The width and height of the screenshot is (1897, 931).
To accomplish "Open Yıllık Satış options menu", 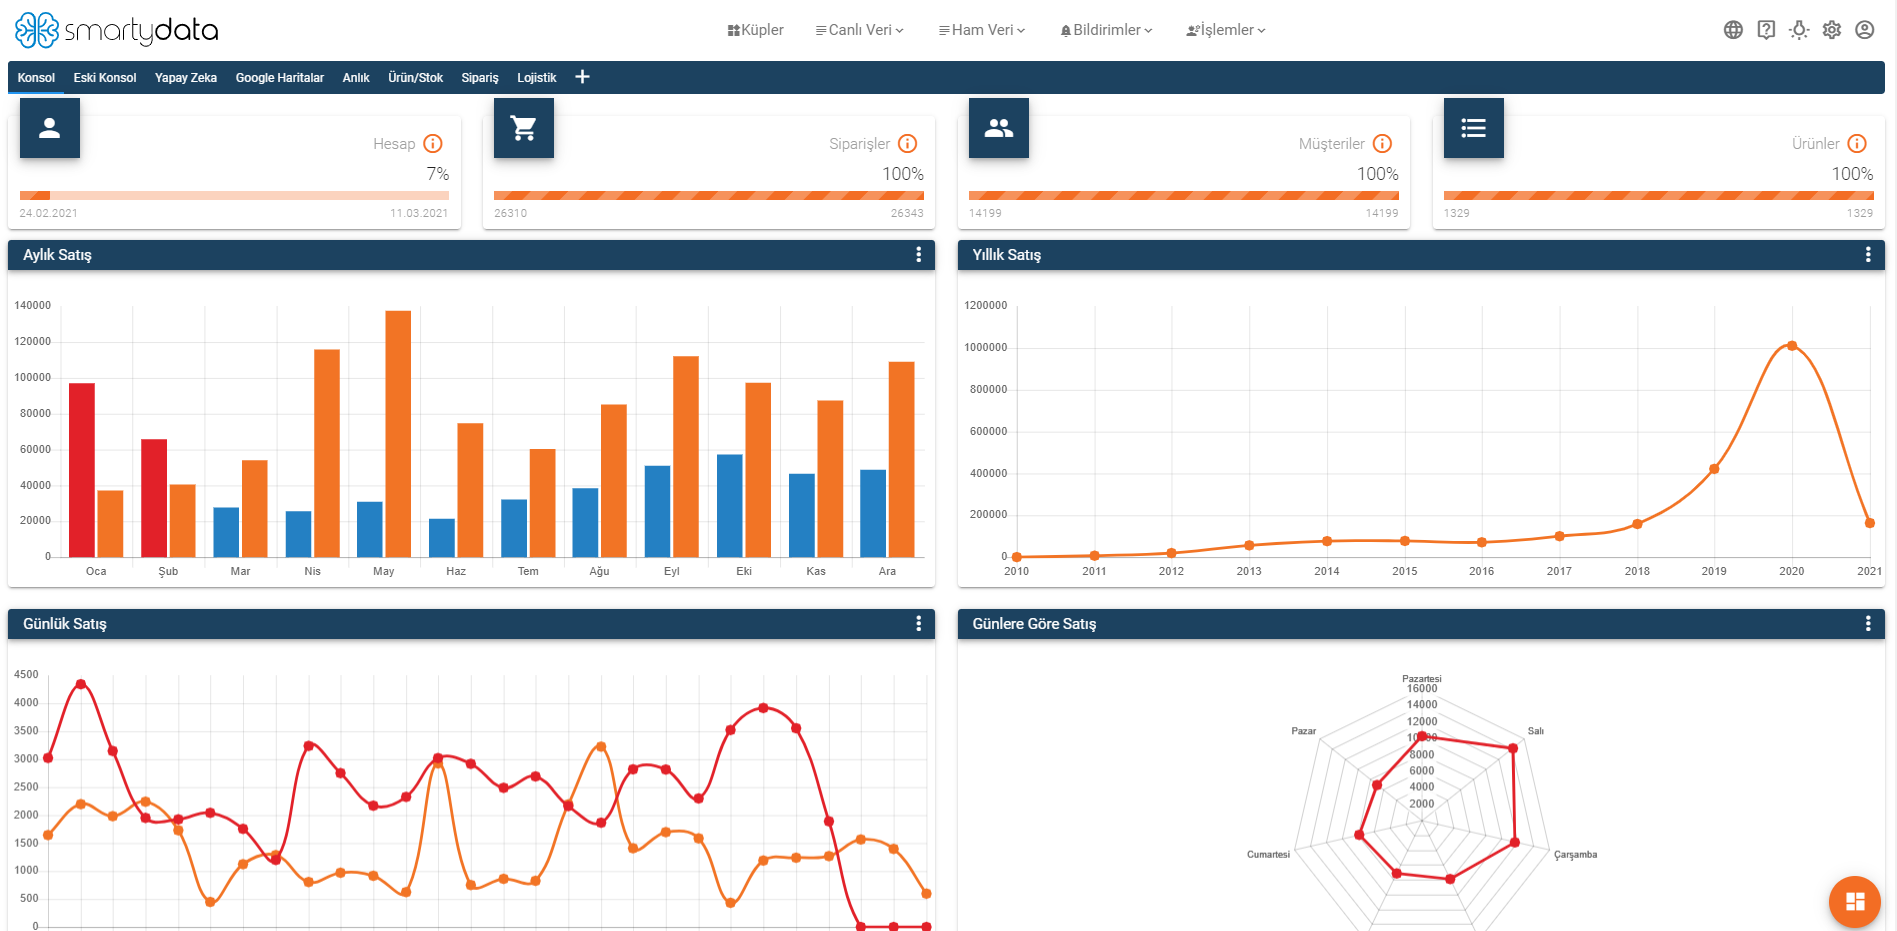I will pos(1868,255).
